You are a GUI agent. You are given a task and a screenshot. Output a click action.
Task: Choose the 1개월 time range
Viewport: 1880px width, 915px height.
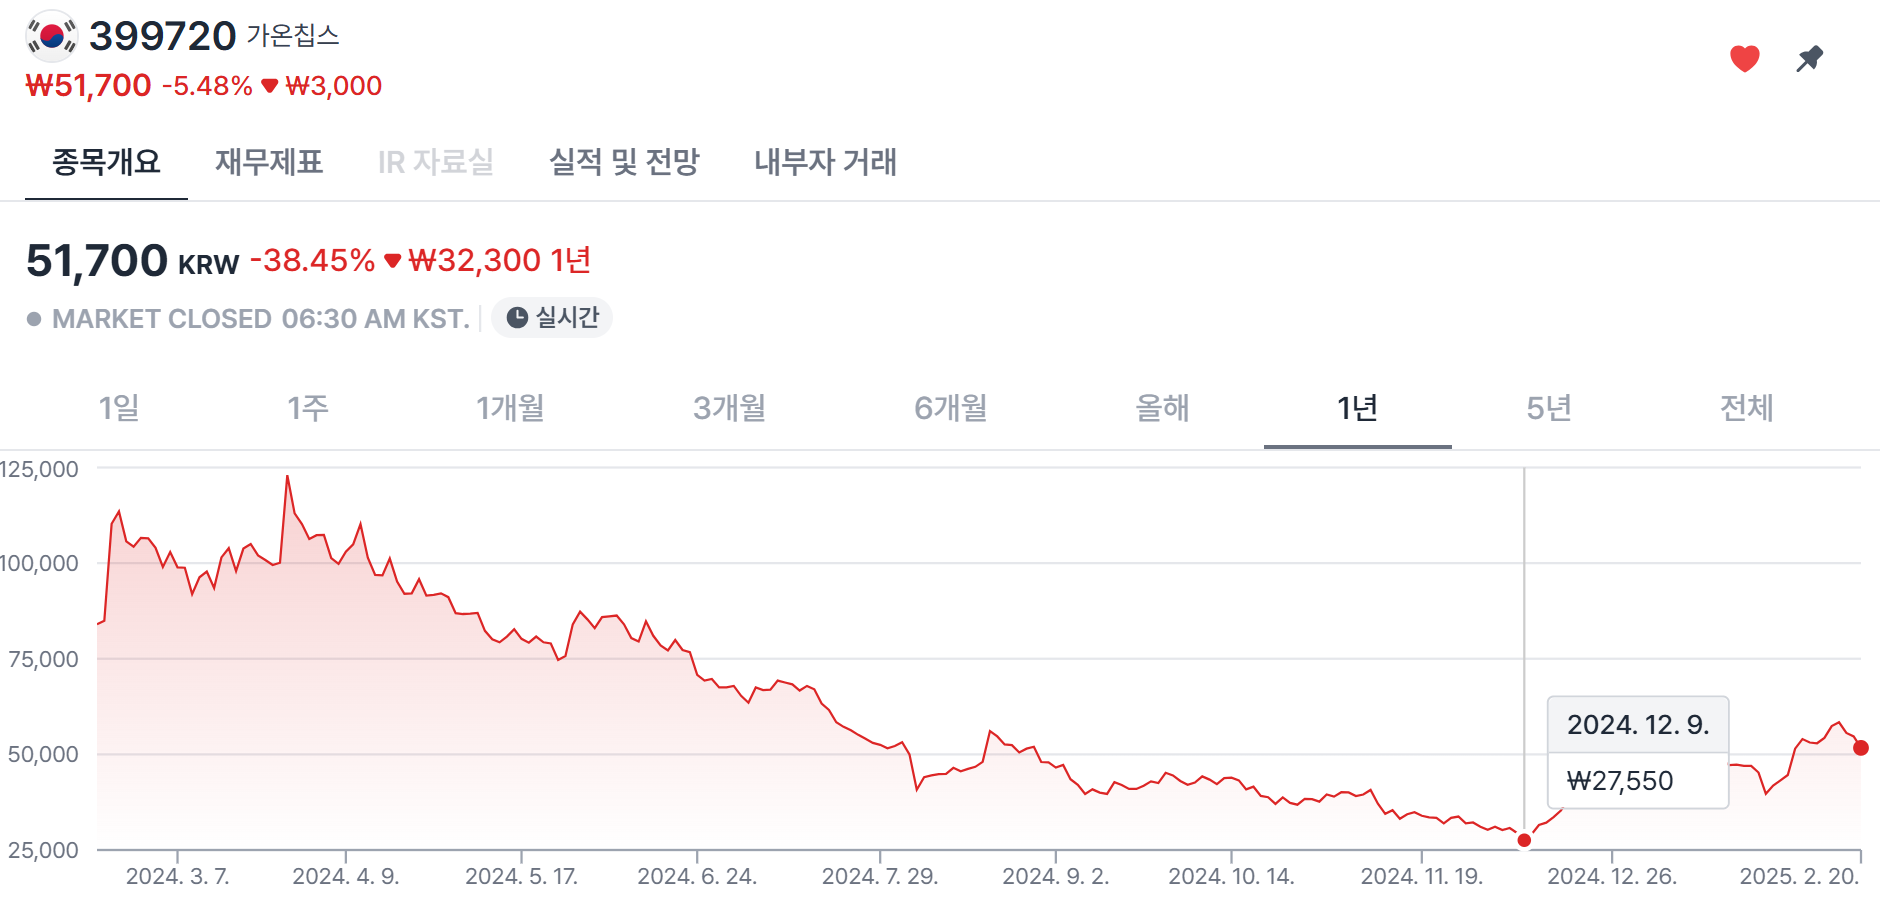[510, 408]
